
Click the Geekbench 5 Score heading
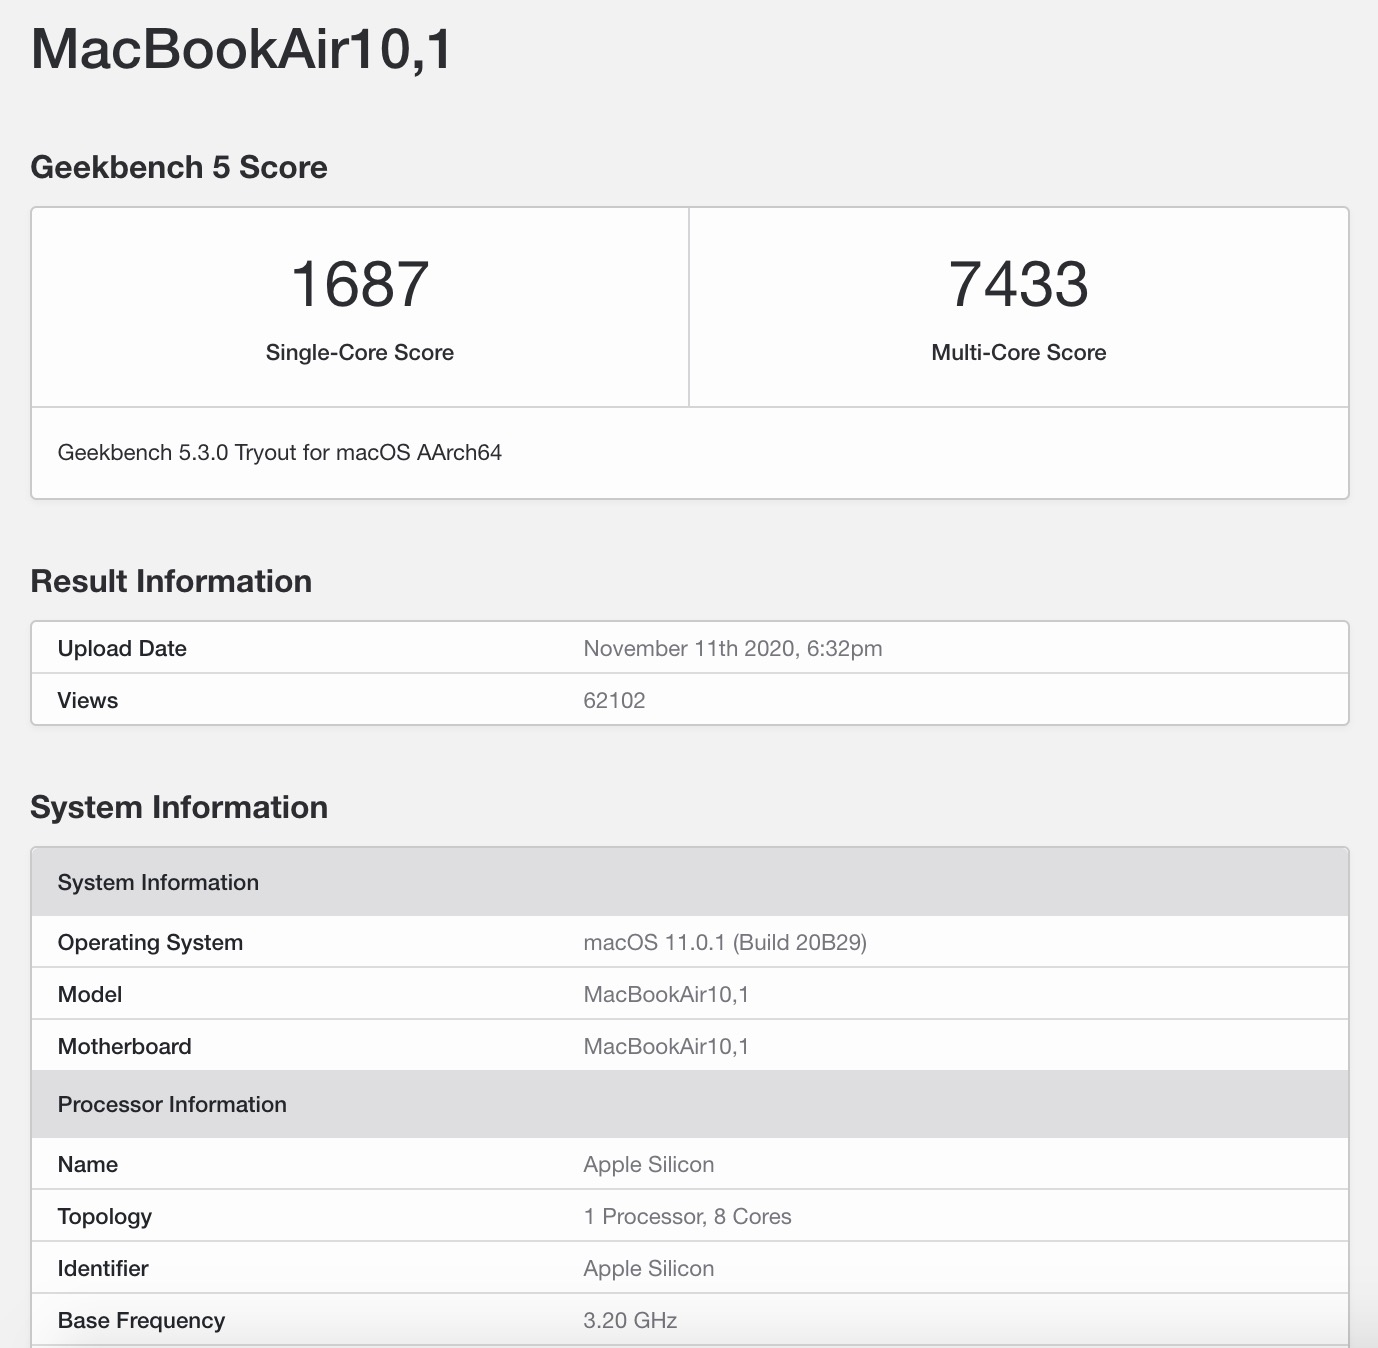[x=179, y=167]
